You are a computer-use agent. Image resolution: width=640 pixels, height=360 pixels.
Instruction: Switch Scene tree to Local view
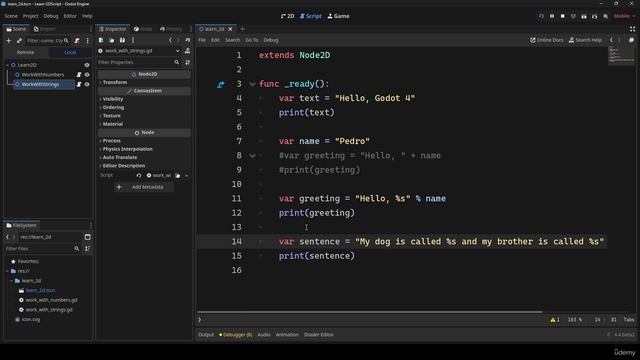(x=70, y=52)
